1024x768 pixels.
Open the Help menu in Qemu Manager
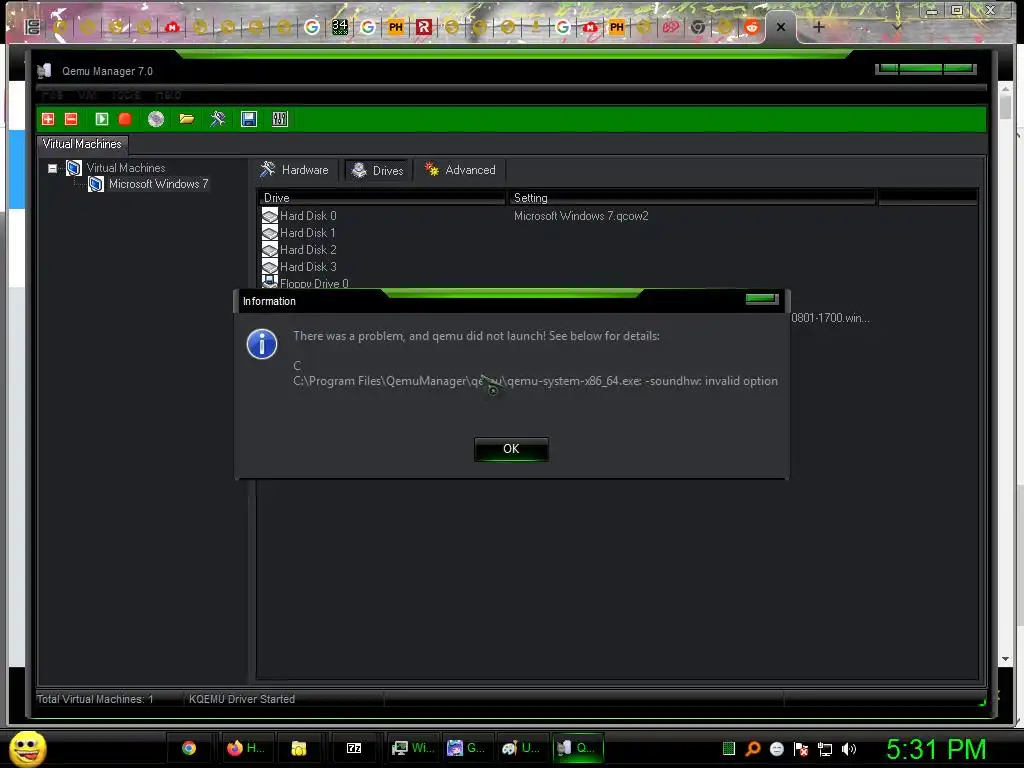(x=168, y=95)
